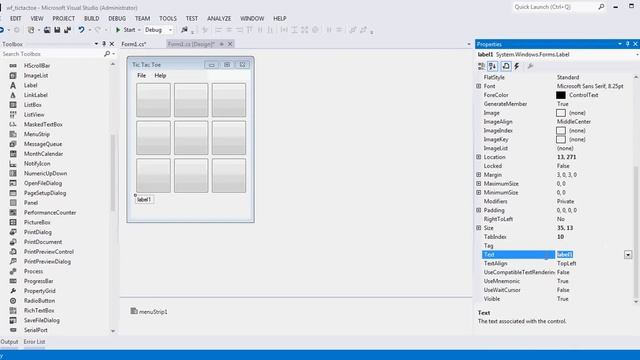Start debugging with the Start button
The image size is (640, 360).
click(125, 30)
